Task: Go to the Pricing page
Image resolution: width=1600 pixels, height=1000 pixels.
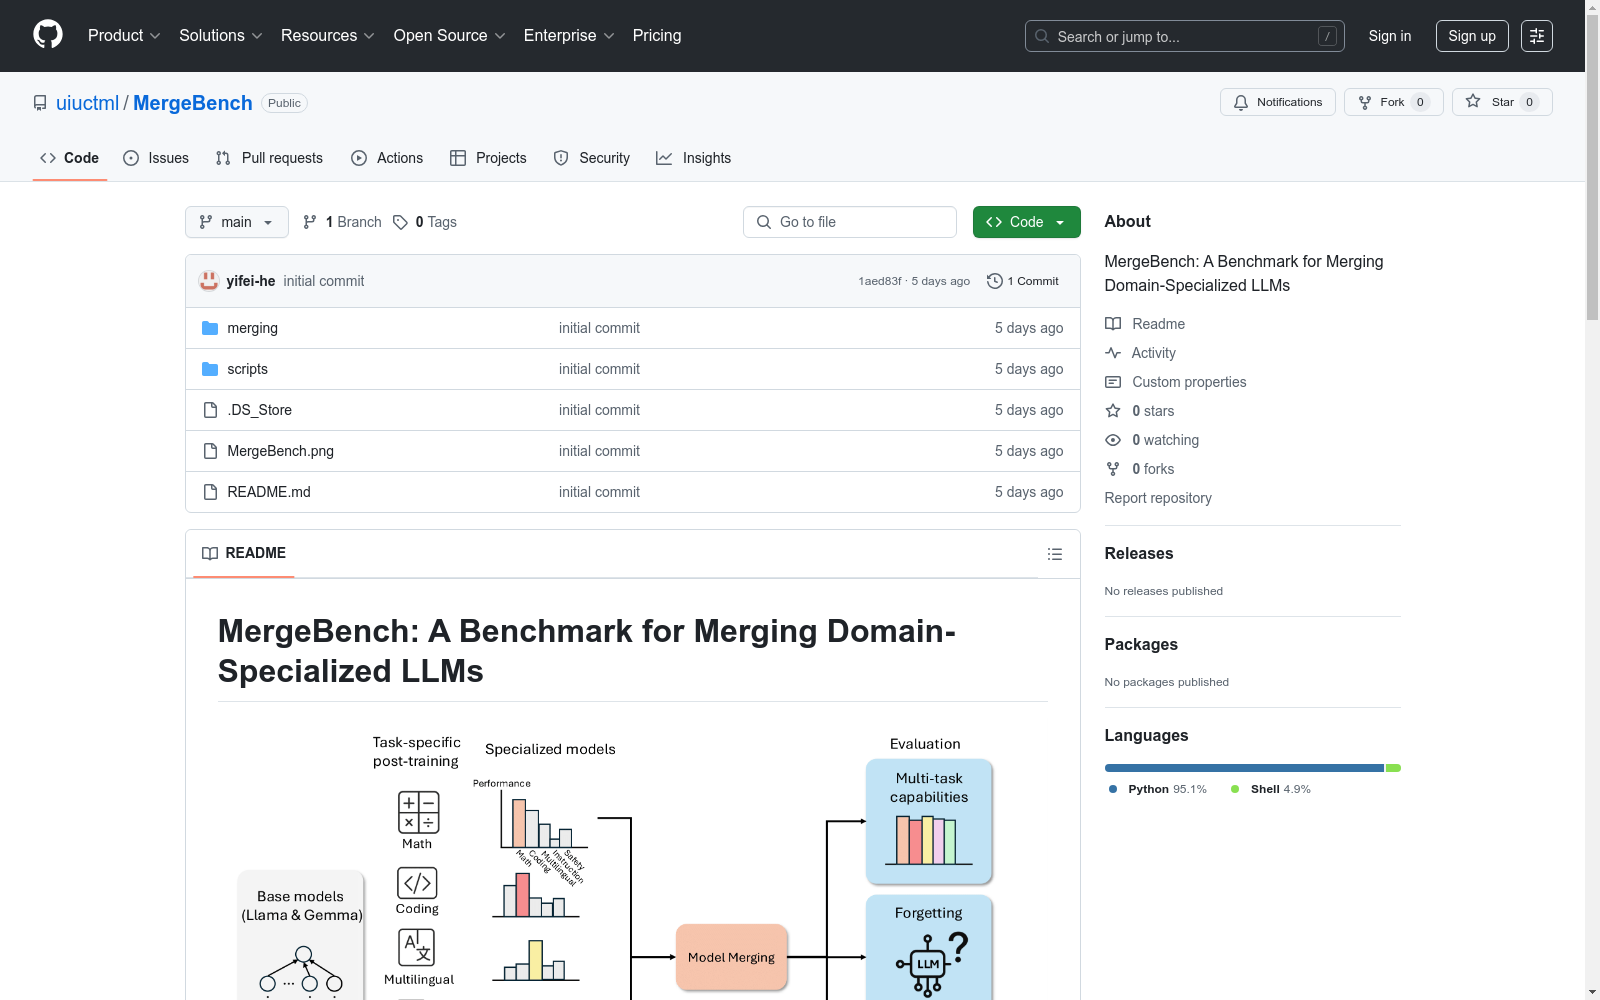Action: (657, 36)
